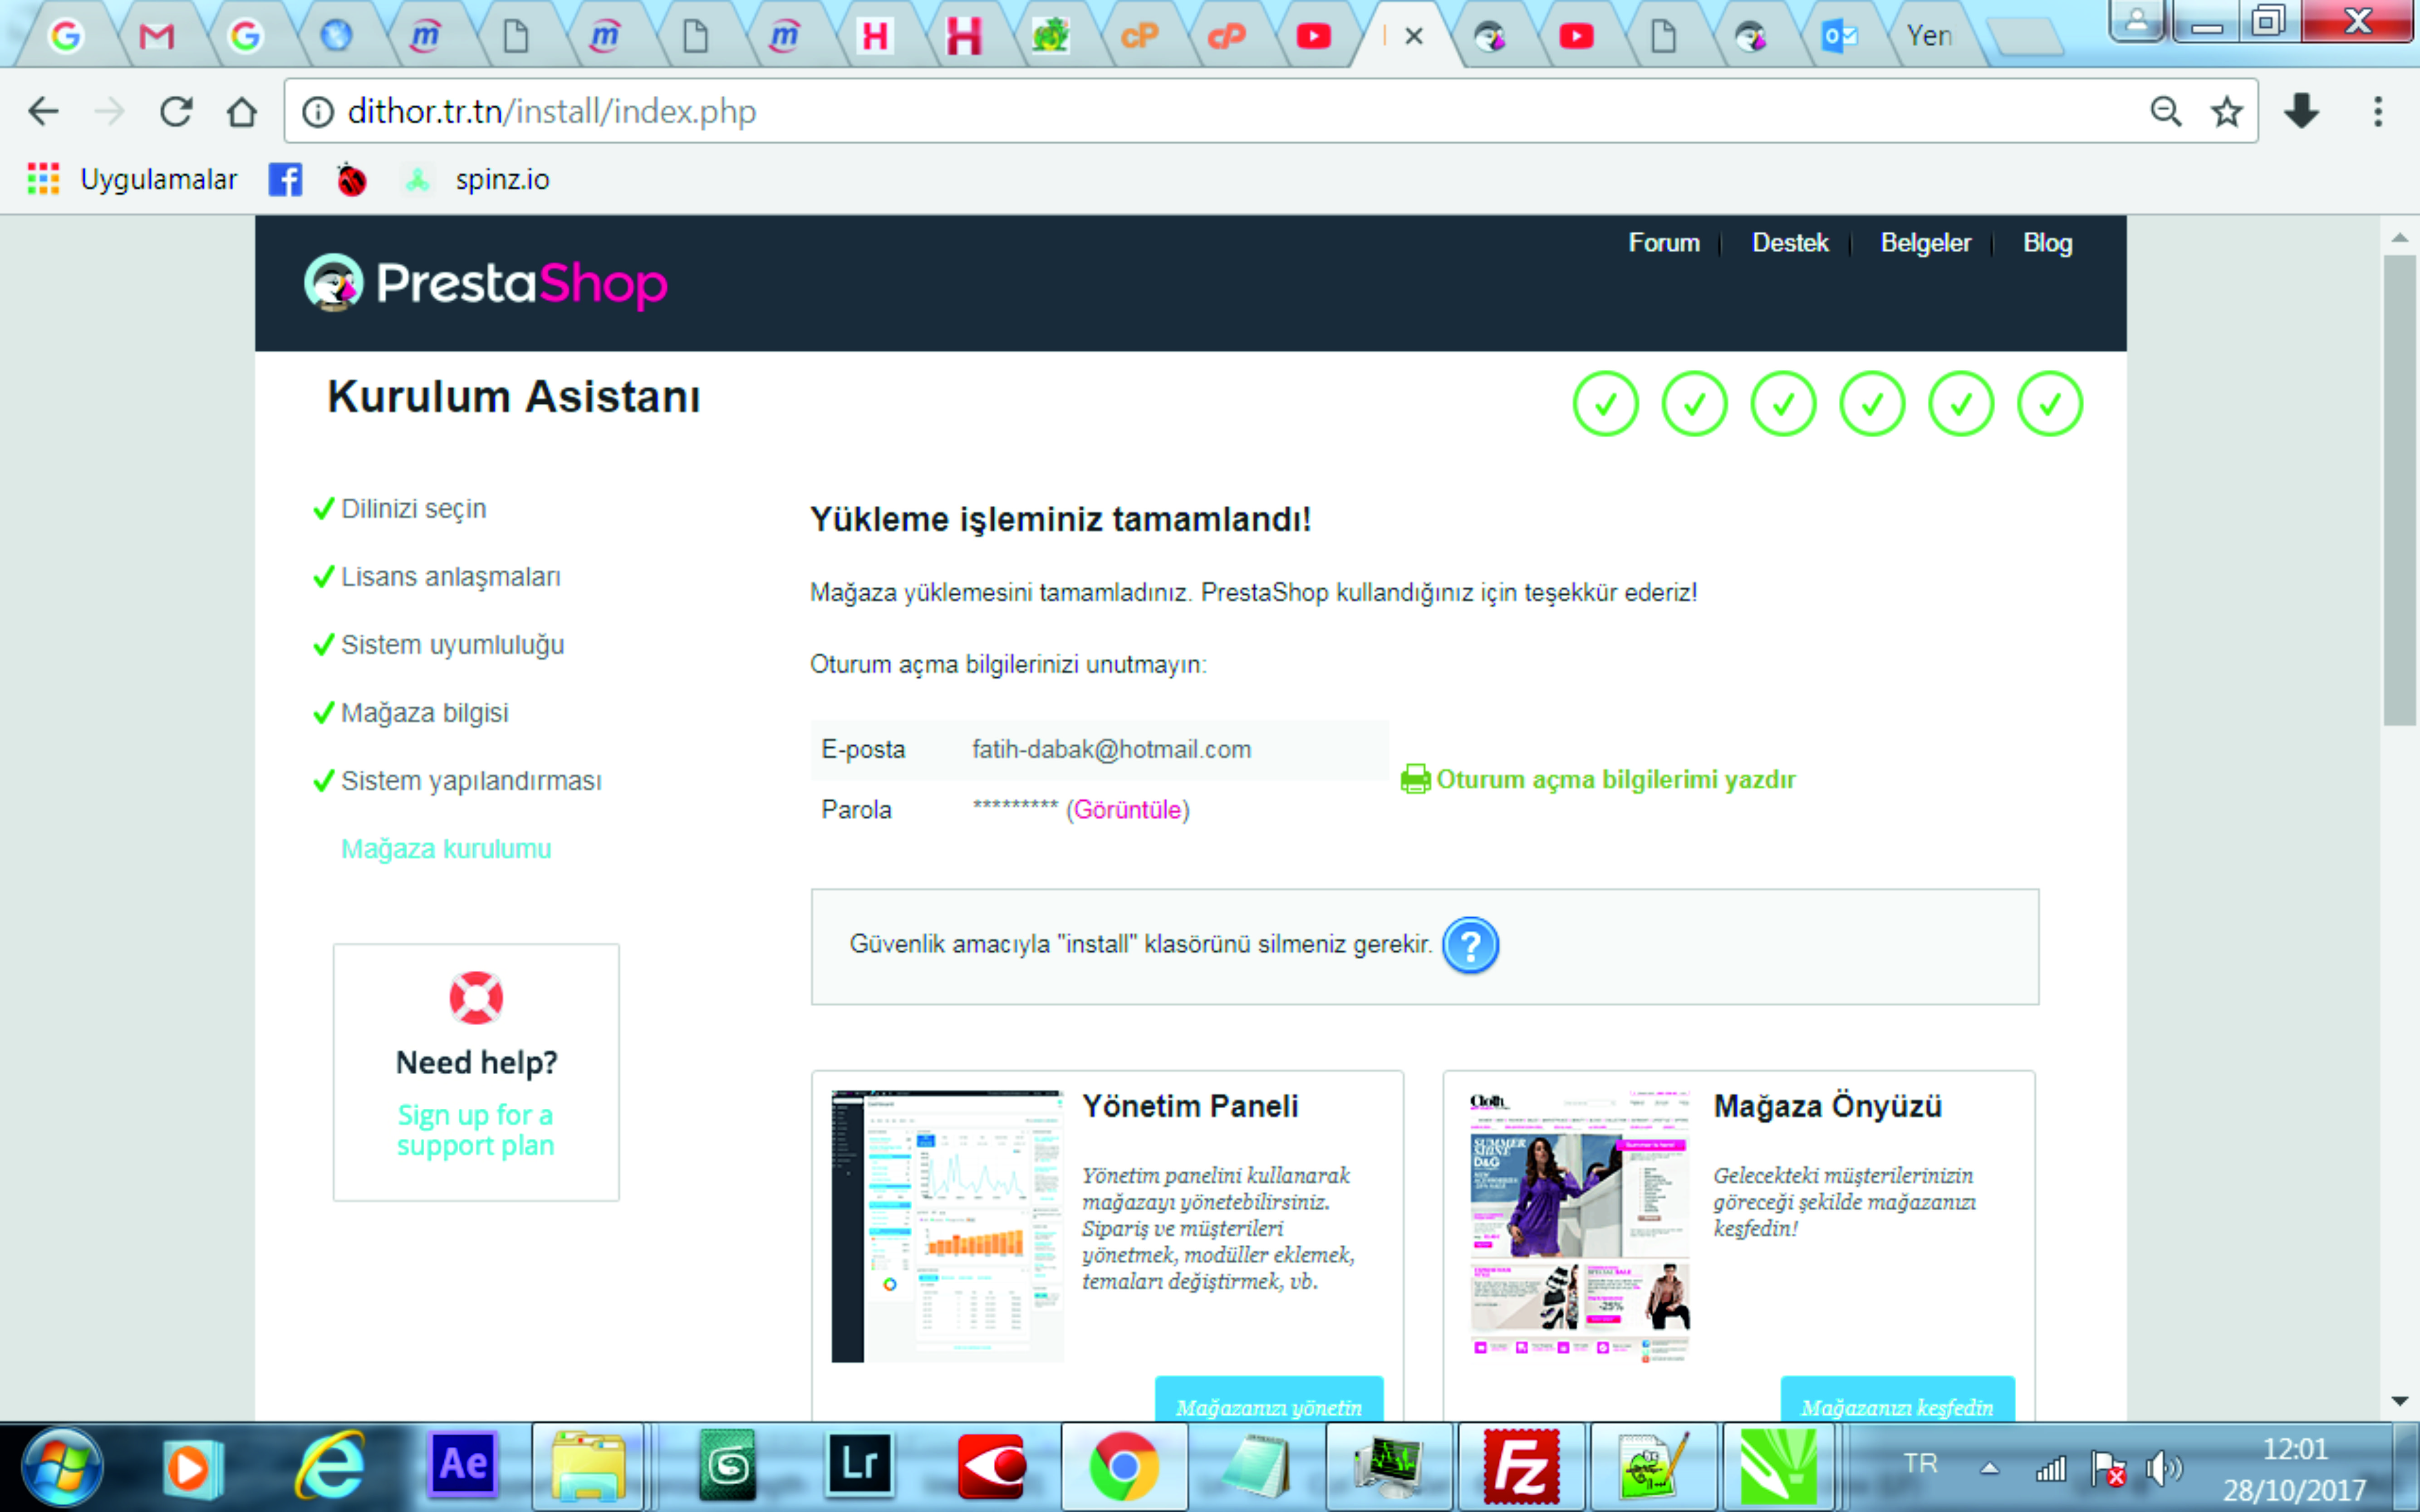Open the Windows Start menu

click(62, 1467)
